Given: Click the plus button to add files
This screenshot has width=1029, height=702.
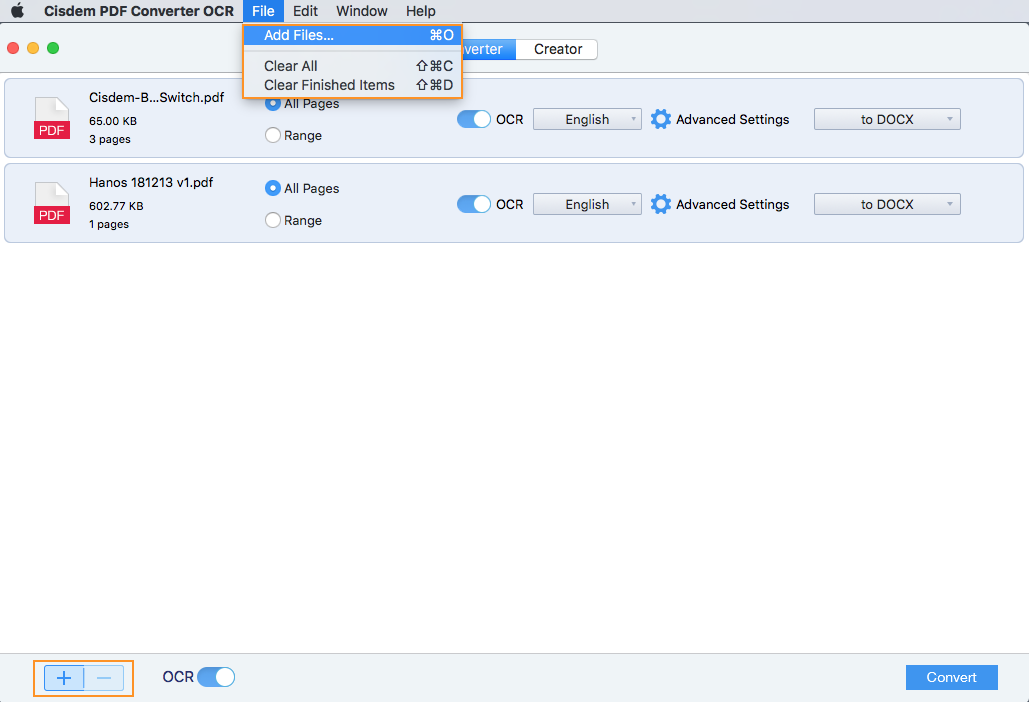Looking at the screenshot, I should point(64,678).
